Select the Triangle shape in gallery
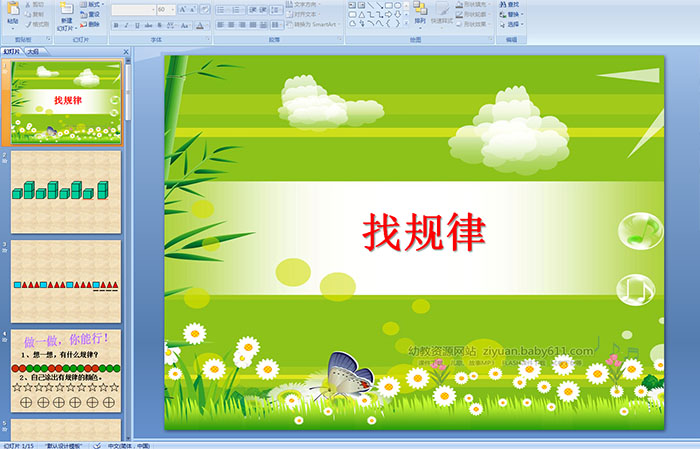Image resolution: width=700 pixels, height=449 pixels. (x=362, y=14)
